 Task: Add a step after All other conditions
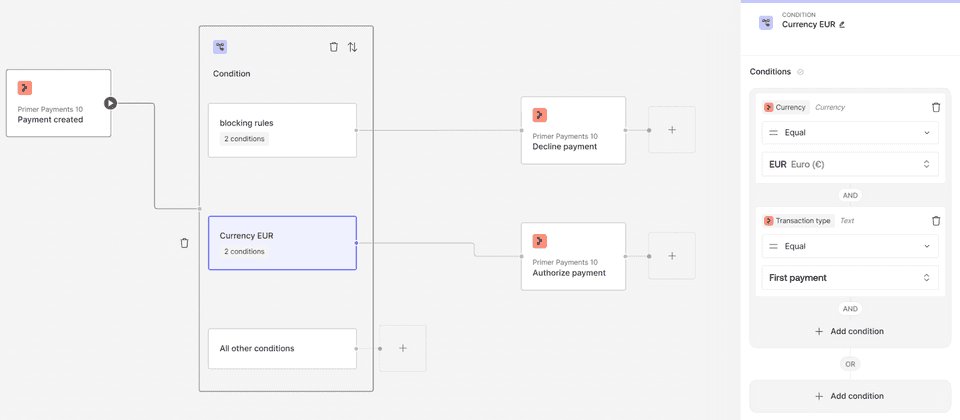(x=403, y=348)
